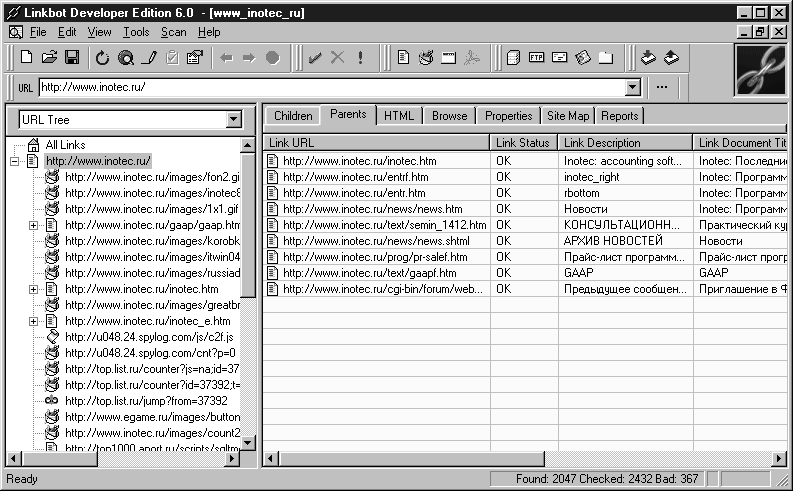
Task: Click the FTP toolbar icon
Action: pos(536,58)
